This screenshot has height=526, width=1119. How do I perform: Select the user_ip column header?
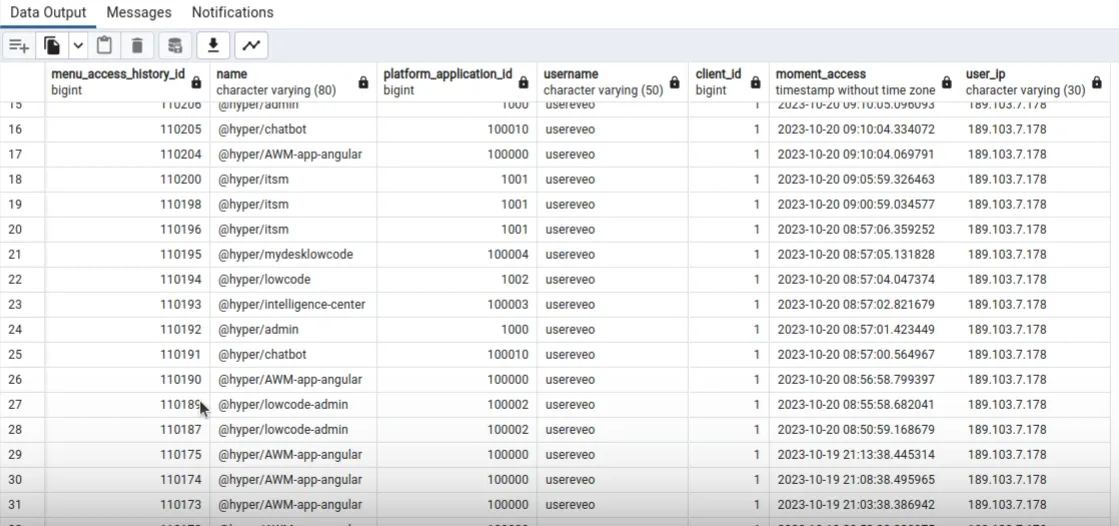(x=1034, y=83)
